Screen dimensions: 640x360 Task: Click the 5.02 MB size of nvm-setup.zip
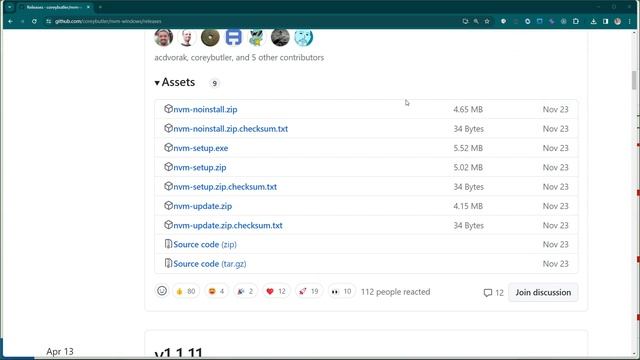(468, 167)
